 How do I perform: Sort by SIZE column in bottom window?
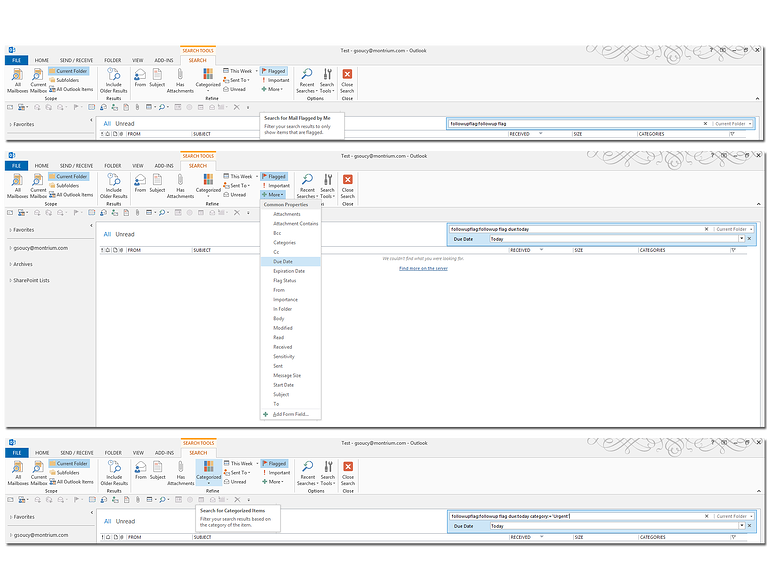[579, 537]
